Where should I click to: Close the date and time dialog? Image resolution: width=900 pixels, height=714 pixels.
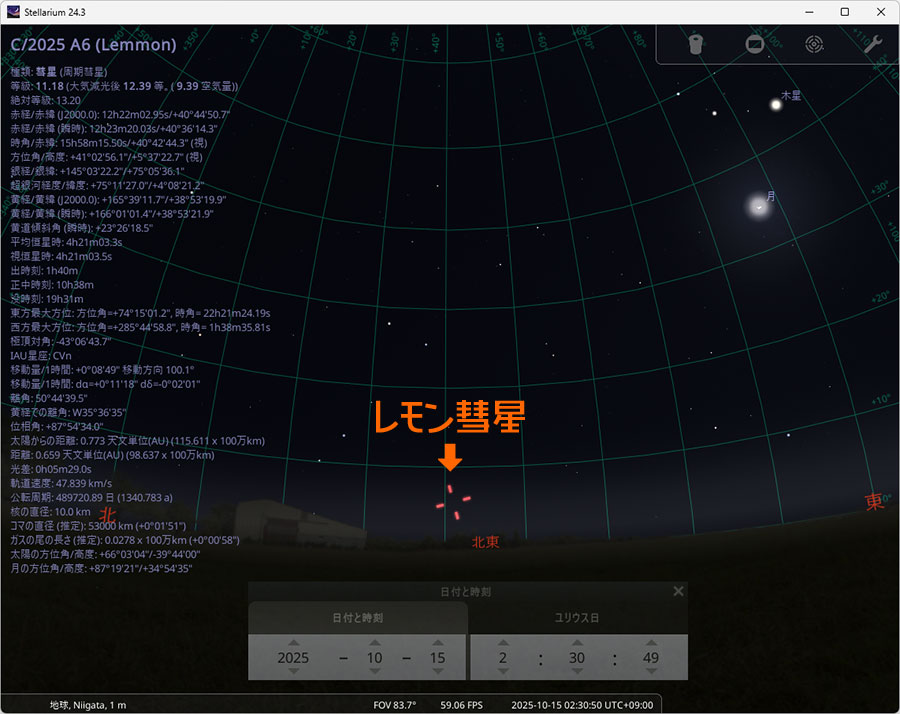click(678, 591)
